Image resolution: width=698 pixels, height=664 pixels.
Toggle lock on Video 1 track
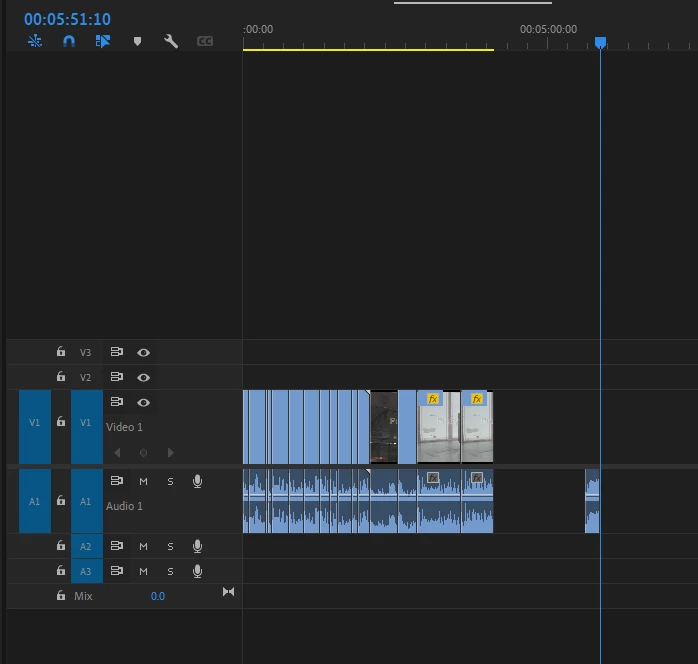coord(61,421)
